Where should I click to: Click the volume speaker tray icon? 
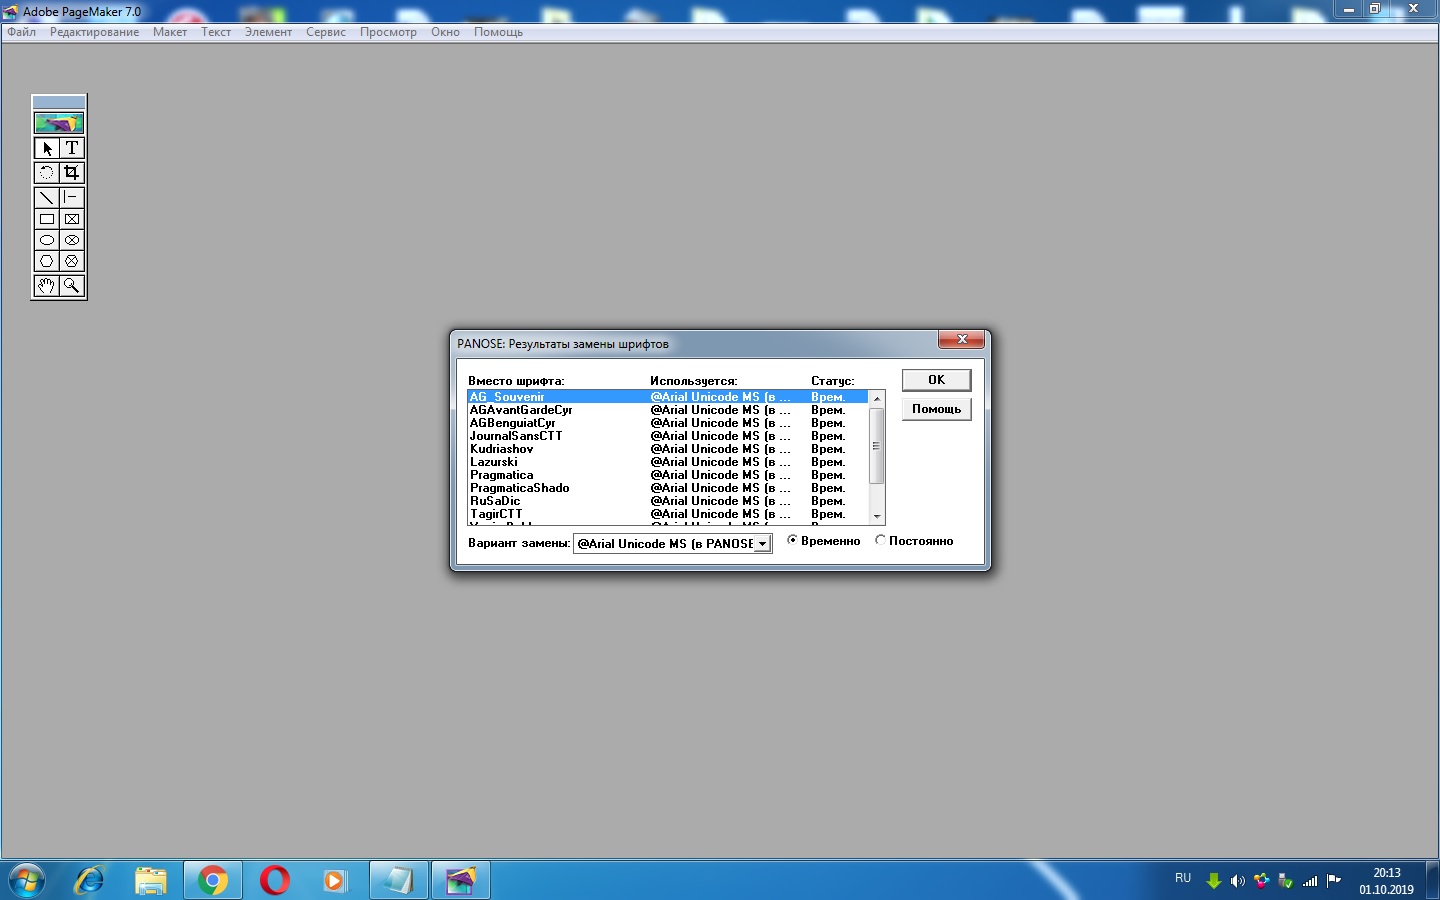(1238, 881)
